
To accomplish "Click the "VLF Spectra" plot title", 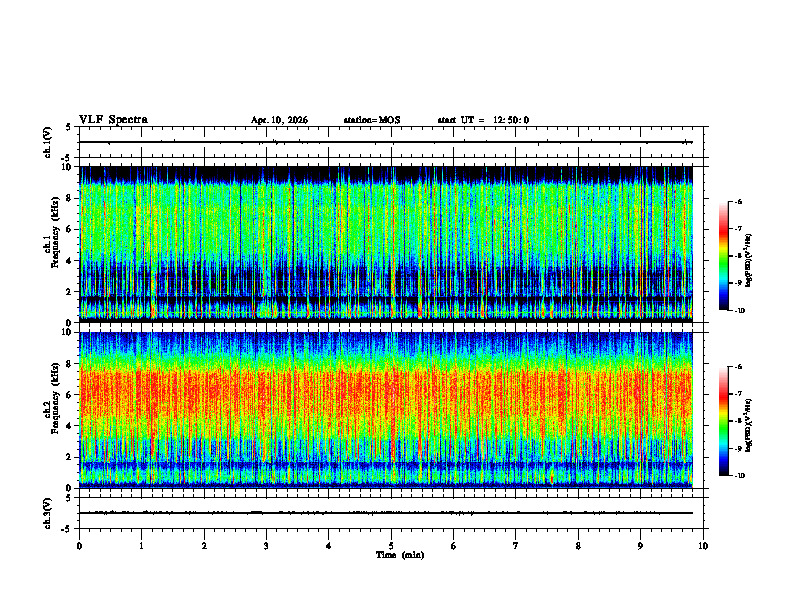I will tap(113, 120).
